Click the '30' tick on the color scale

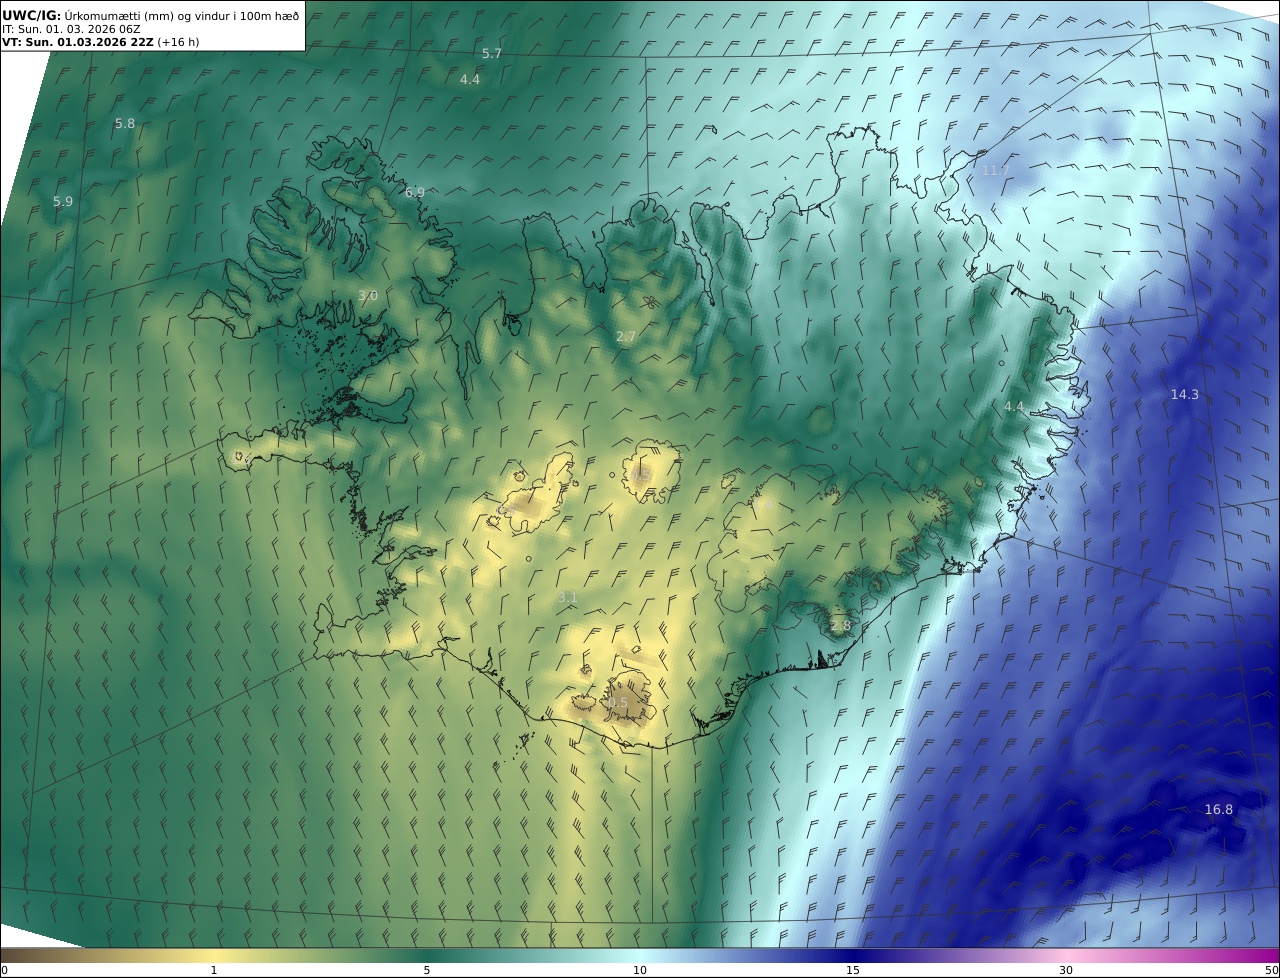(x=1066, y=970)
